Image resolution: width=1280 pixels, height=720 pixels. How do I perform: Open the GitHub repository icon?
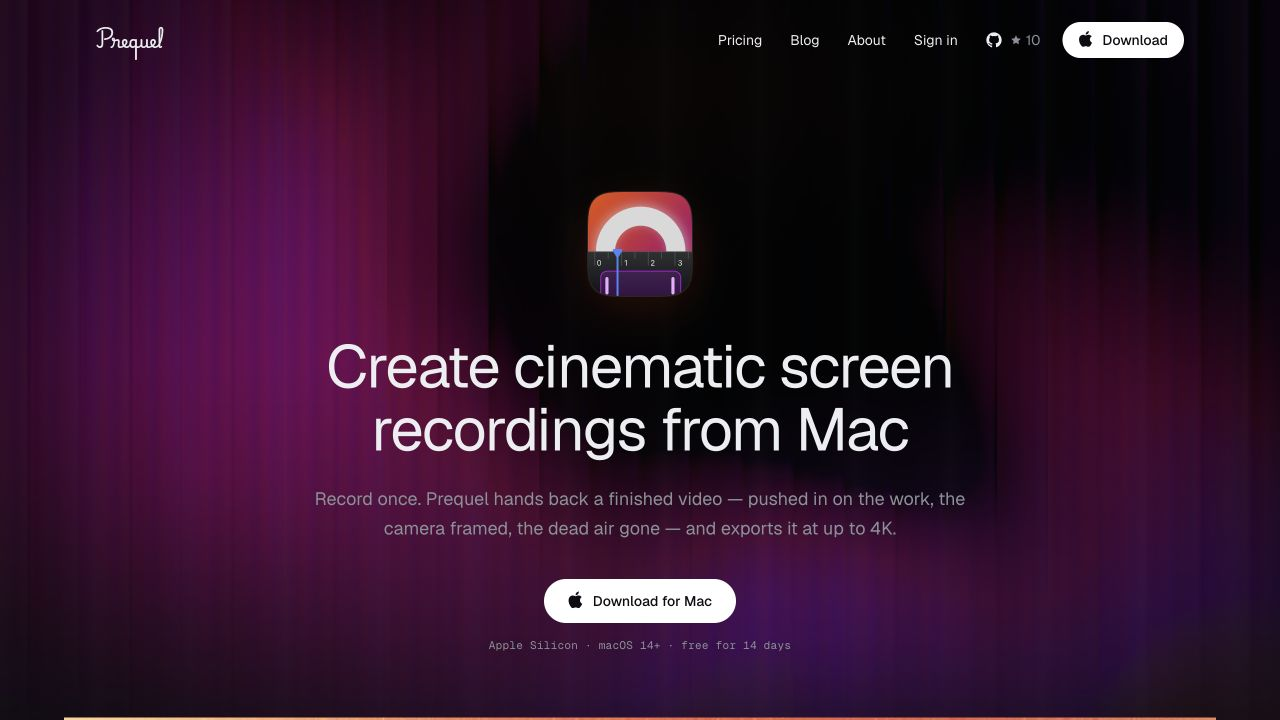[994, 40]
